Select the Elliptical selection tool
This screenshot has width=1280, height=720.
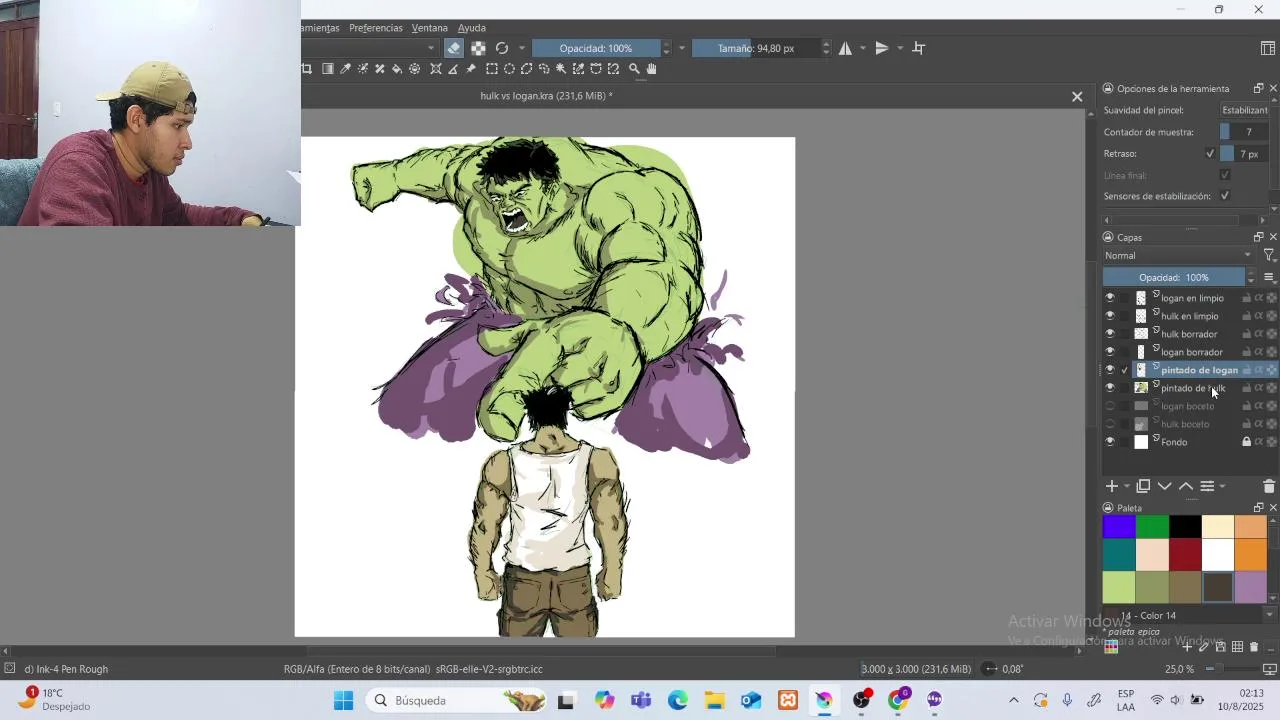[509, 69]
